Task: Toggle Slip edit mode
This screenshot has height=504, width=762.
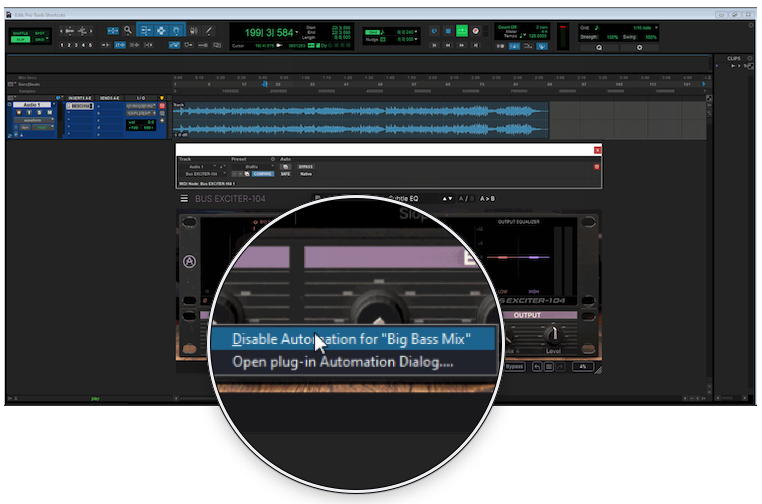Action: point(20,39)
